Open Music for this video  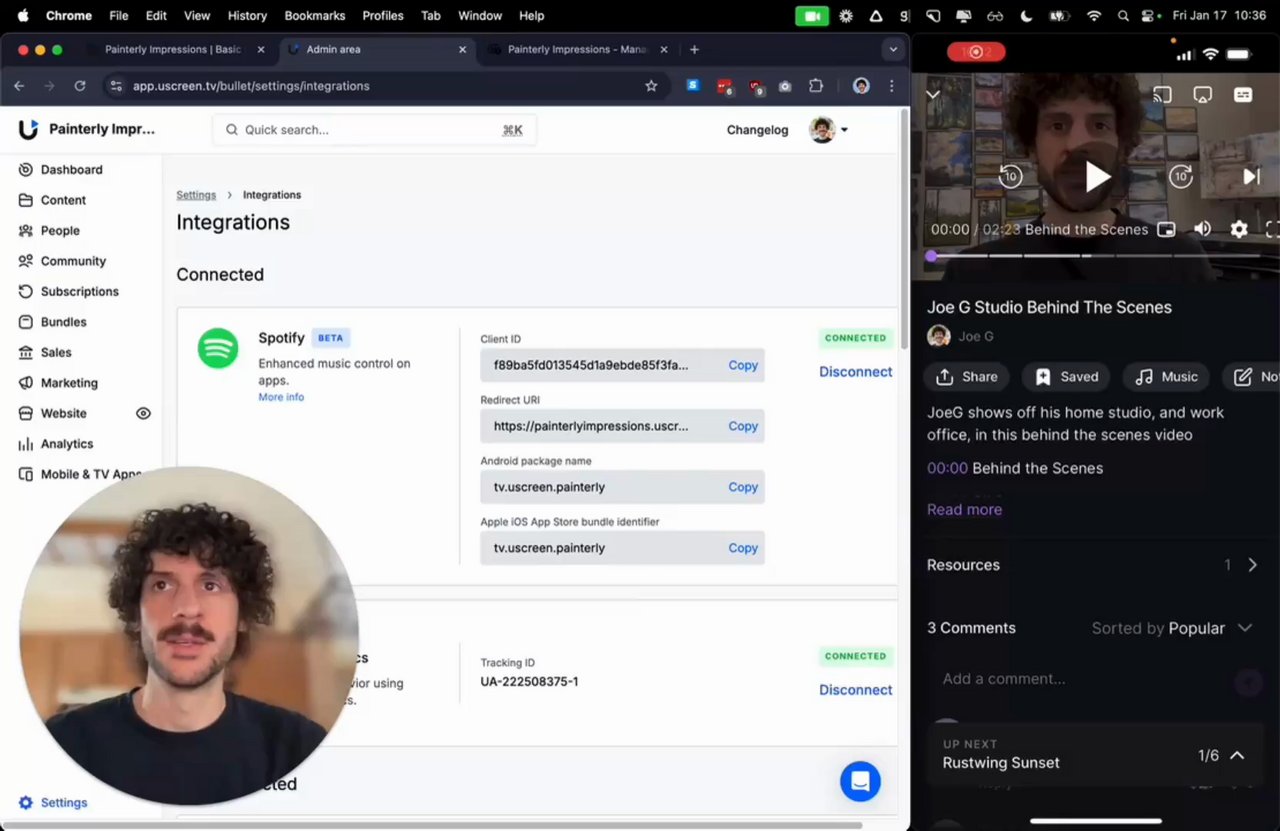1166,377
